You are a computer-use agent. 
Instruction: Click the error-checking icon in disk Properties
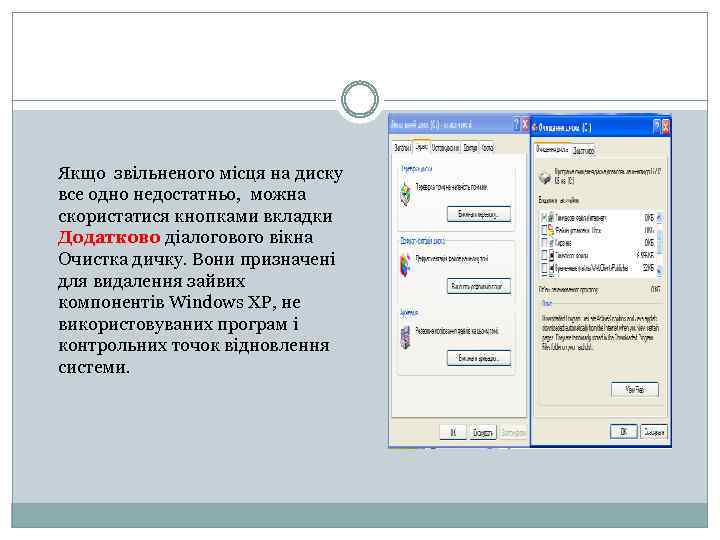[x=405, y=194]
